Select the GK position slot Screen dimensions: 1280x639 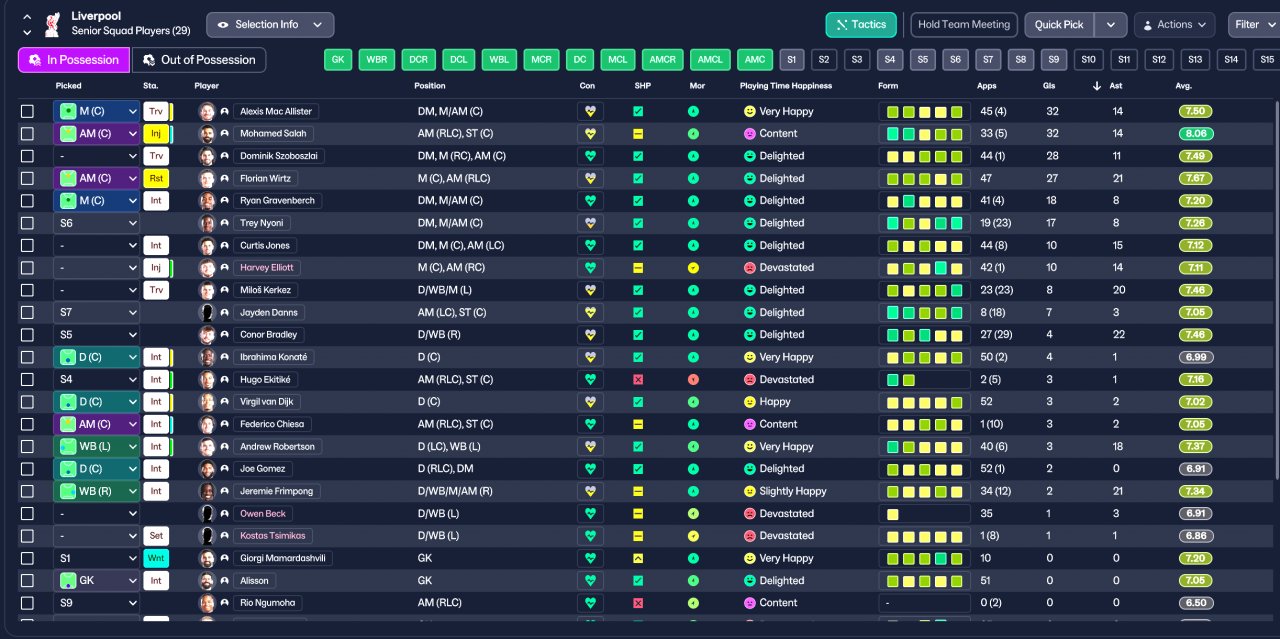point(338,60)
